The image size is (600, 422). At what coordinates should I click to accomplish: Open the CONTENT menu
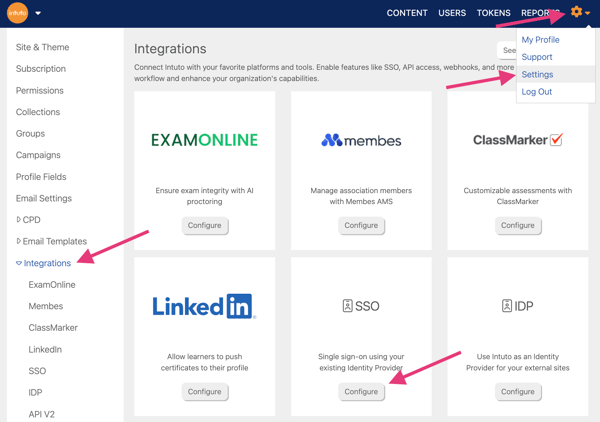(407, 13)
